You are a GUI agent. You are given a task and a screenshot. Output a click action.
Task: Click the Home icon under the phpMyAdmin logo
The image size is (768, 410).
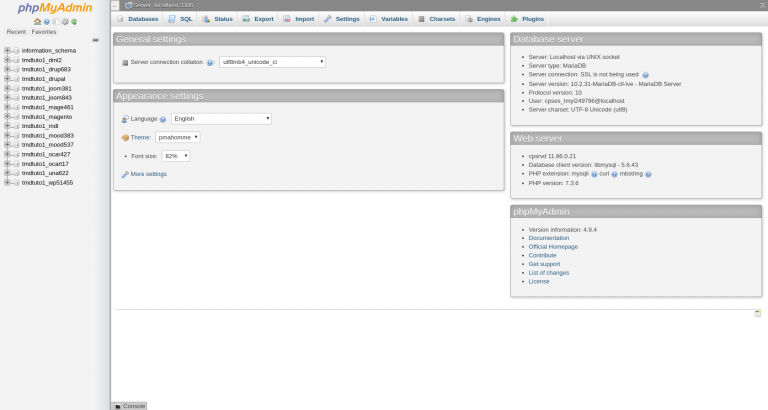point(37,21)
